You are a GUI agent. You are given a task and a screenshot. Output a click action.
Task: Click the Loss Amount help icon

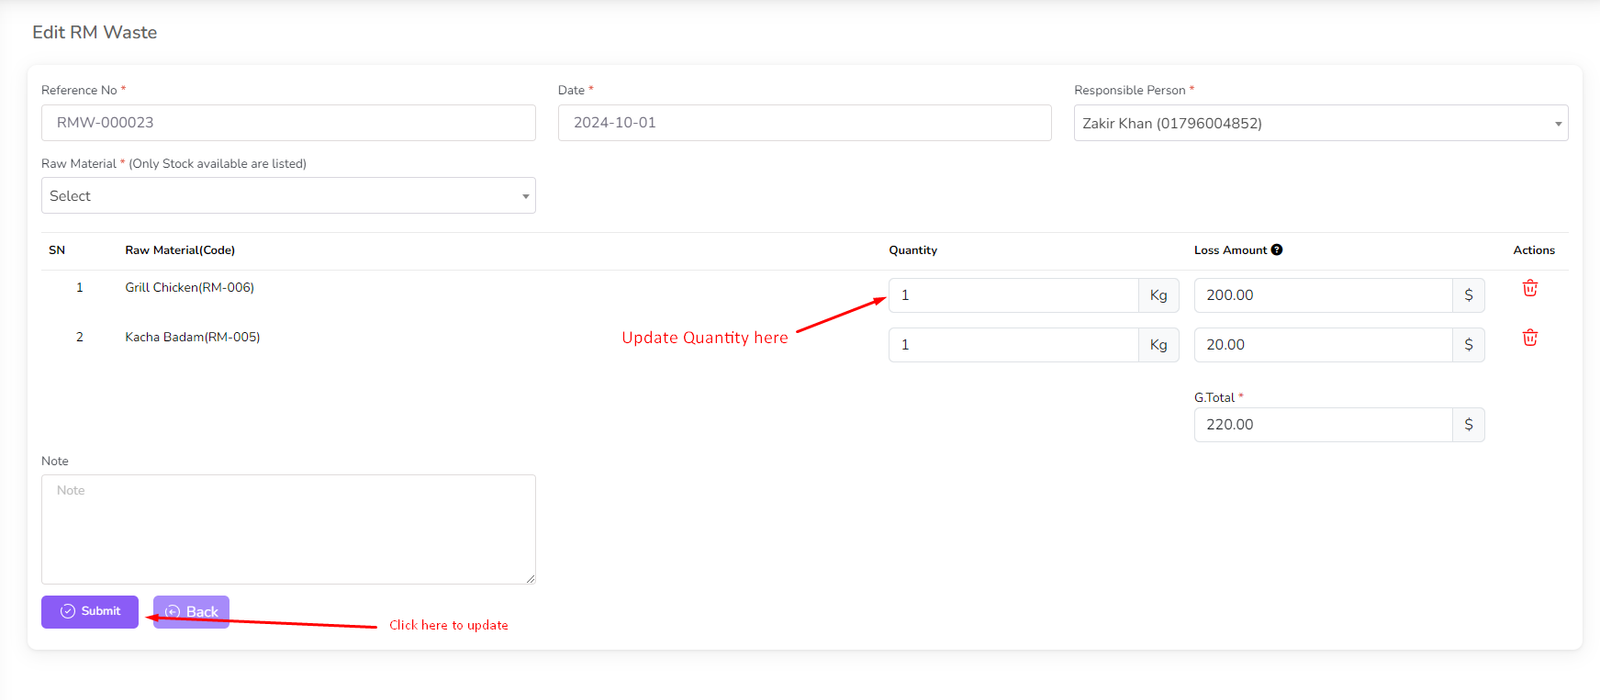pos(1277,250)
